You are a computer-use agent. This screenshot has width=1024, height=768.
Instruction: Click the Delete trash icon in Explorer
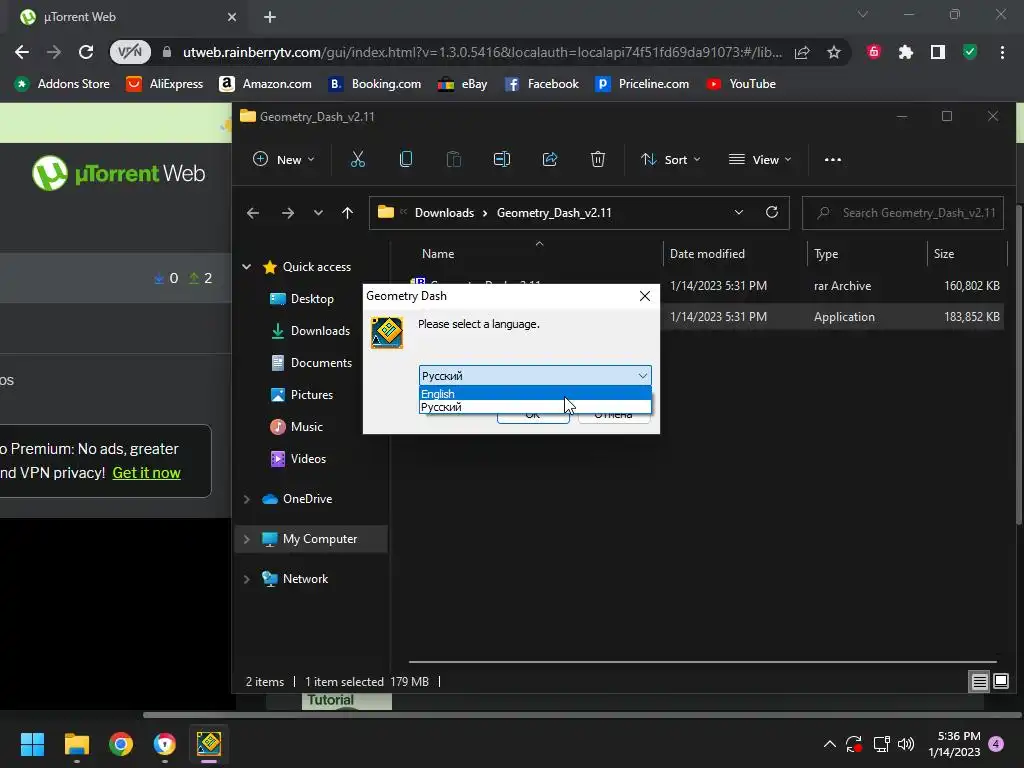click(598, 159)
